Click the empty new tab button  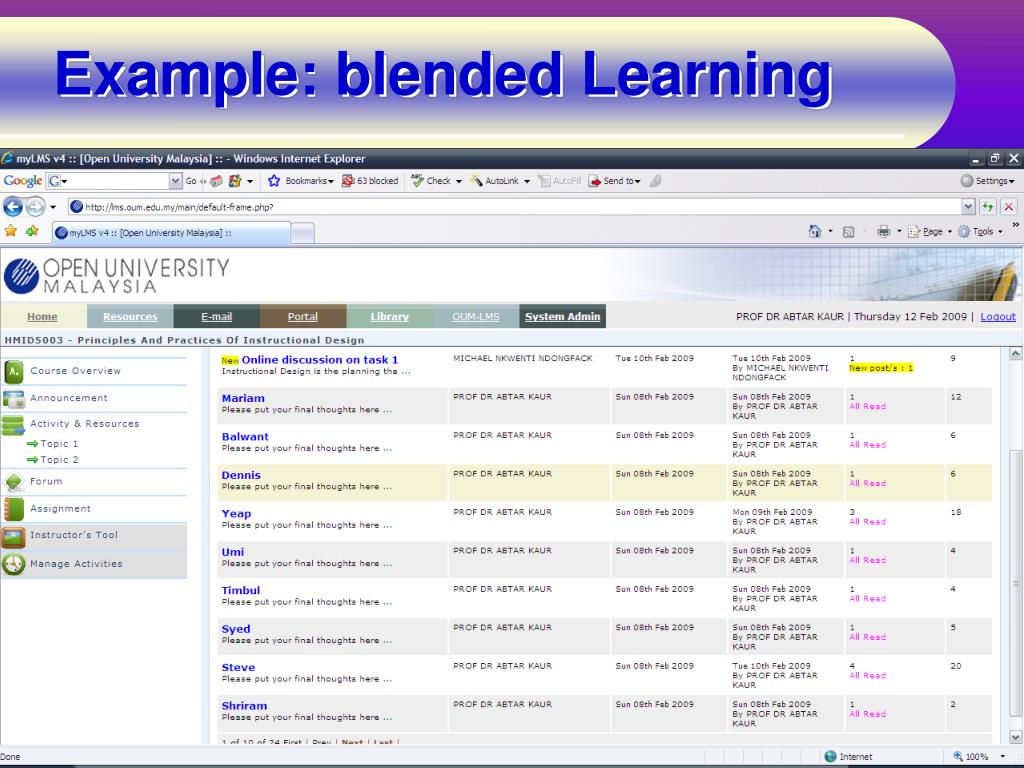(302, 232)
